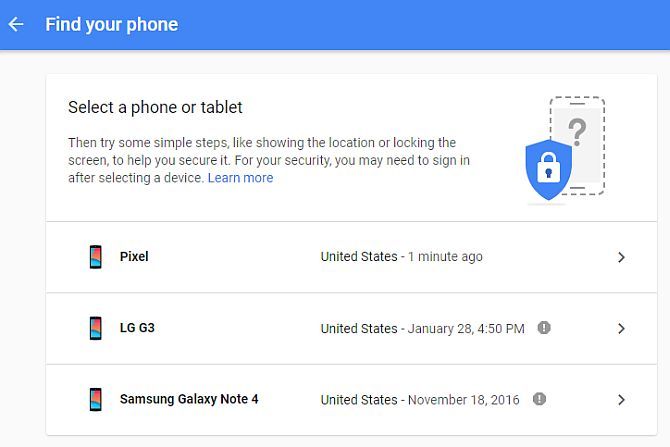The height and width of the screenshot is (447, 670).
Task: Click Pixel's United States 1 minute ago status
Action: (401, 257)
